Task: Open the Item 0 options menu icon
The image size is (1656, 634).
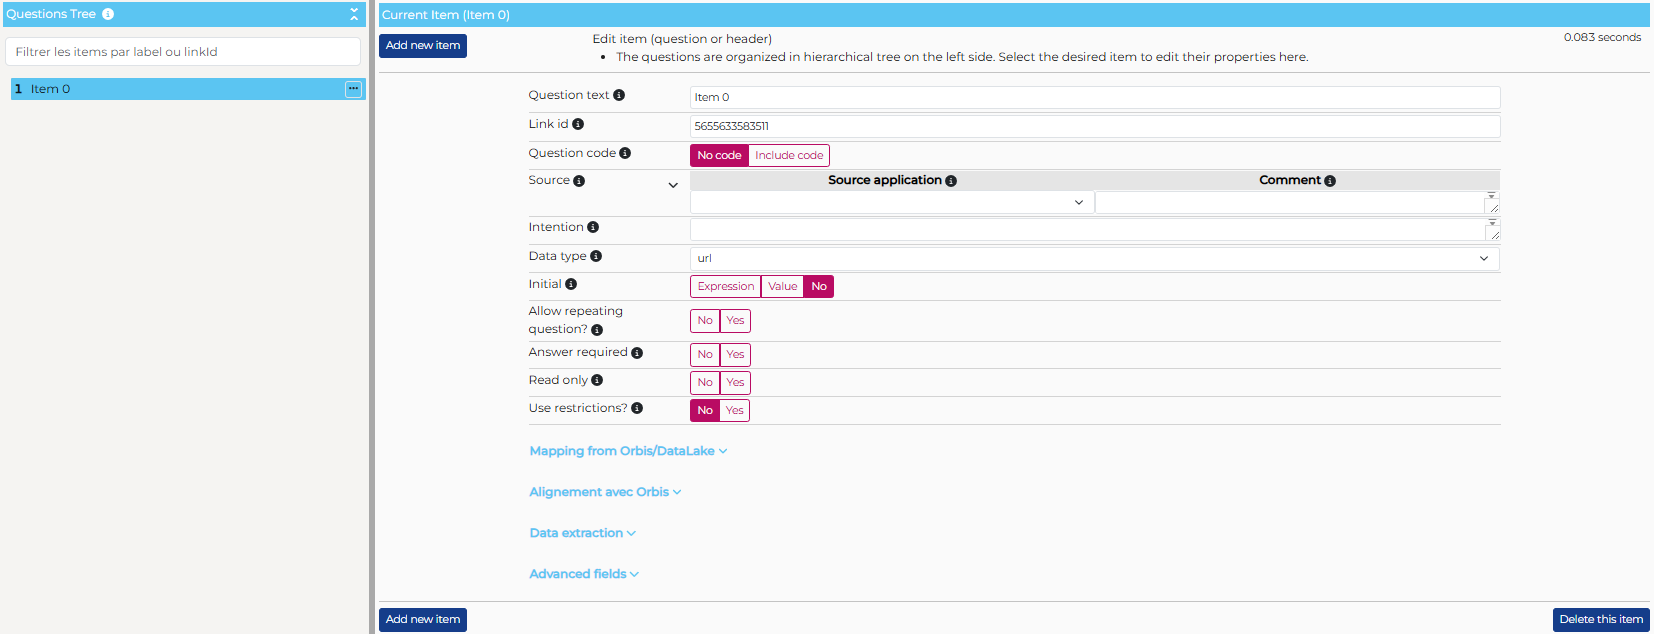Action: pos(353,89)
